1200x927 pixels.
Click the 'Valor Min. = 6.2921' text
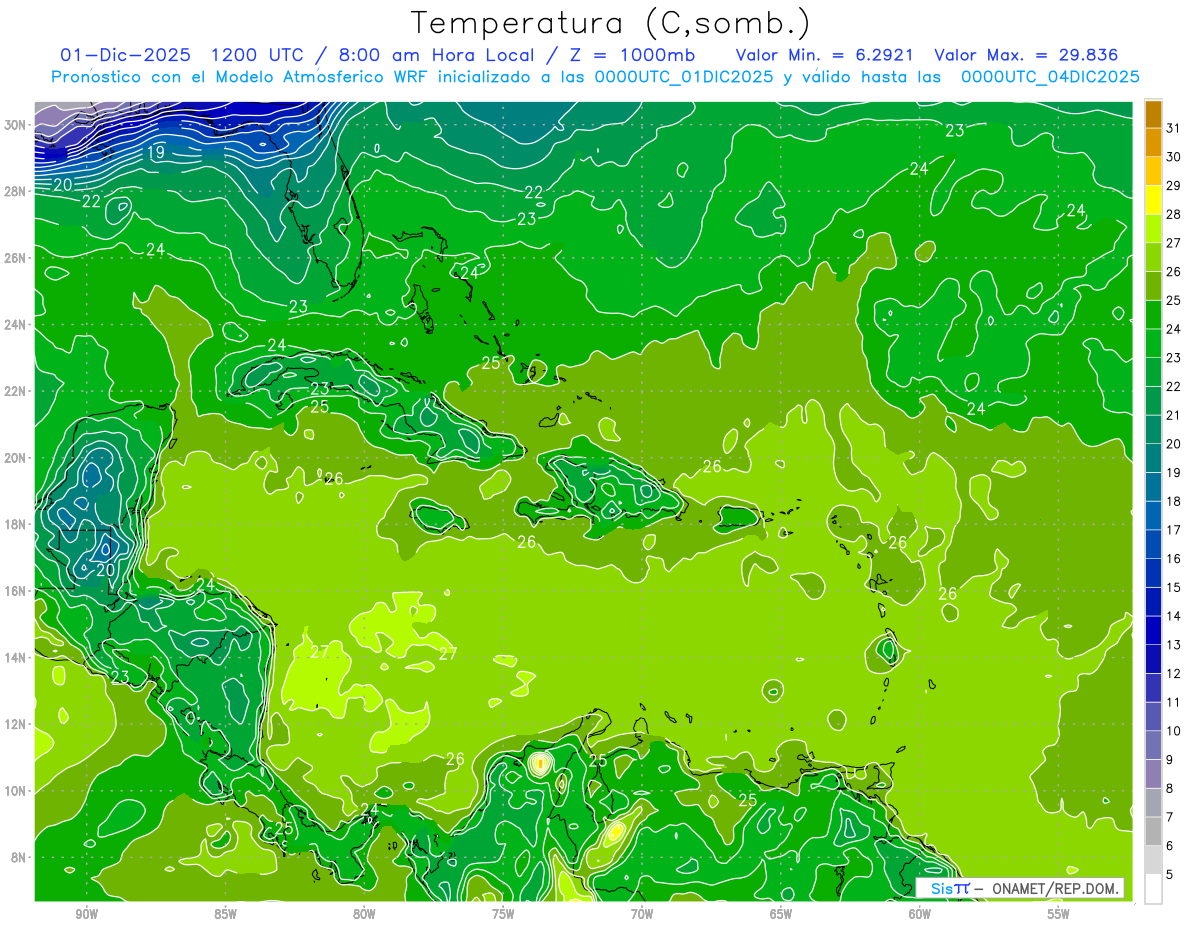coord(825,55)
